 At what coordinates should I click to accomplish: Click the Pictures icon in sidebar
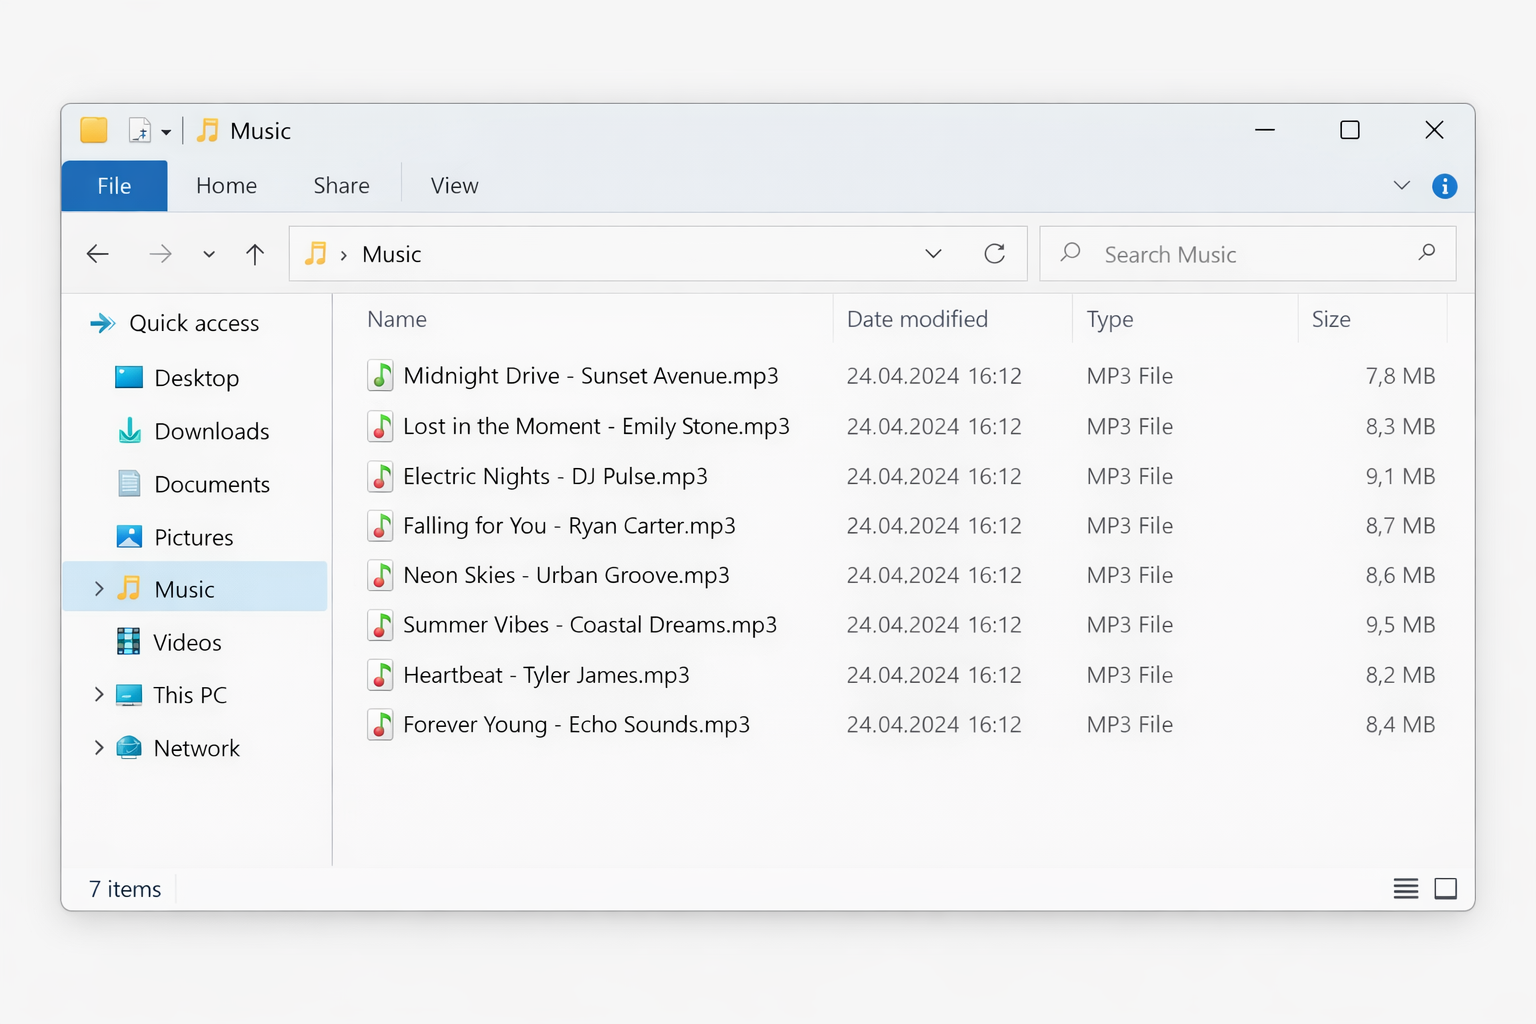tap(129, 537)
